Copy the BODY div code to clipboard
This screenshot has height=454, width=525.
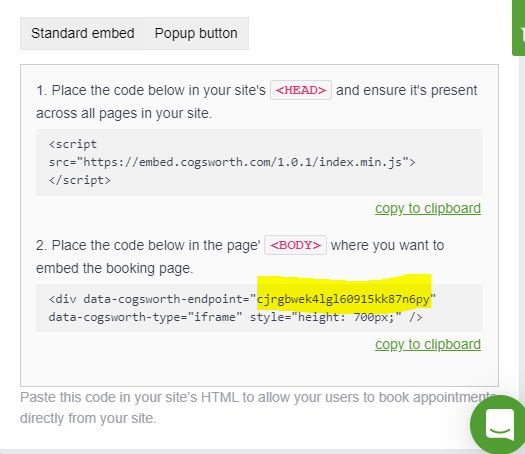pyautogui.click(x=428, y=344)
